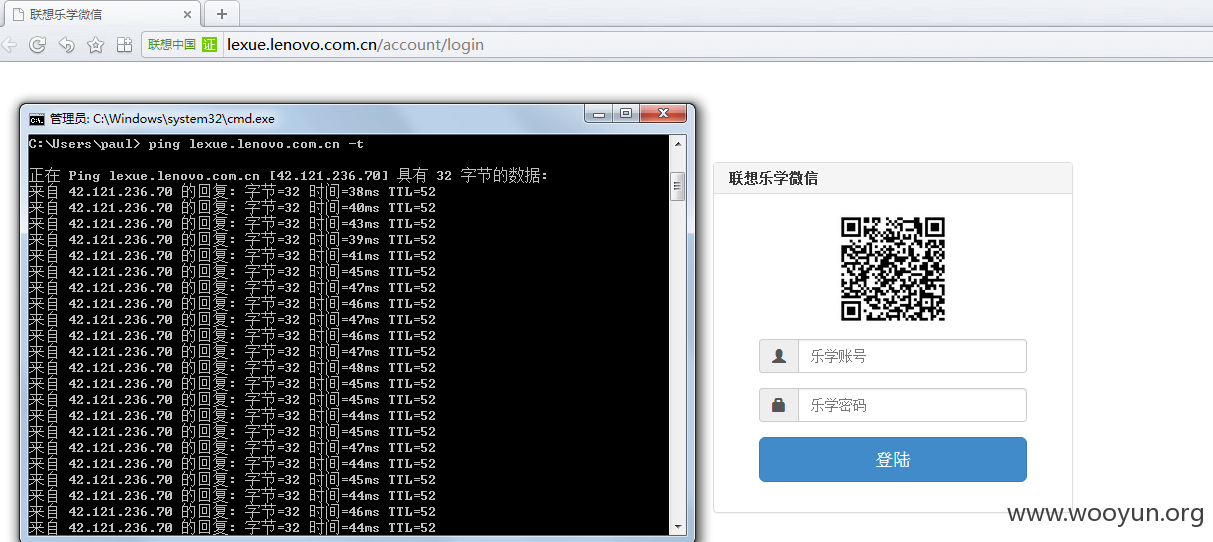Click the green certificate badge in address bar

[209, 45]
